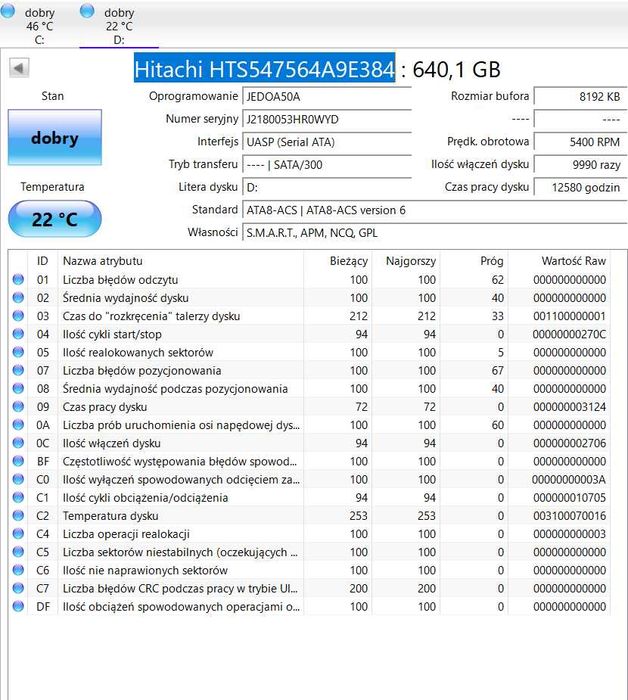Image resolution: width=628 pixels, height=700 pixels.
Task: Click the current value 212 for attribute 03
Action: pos(358,316)
